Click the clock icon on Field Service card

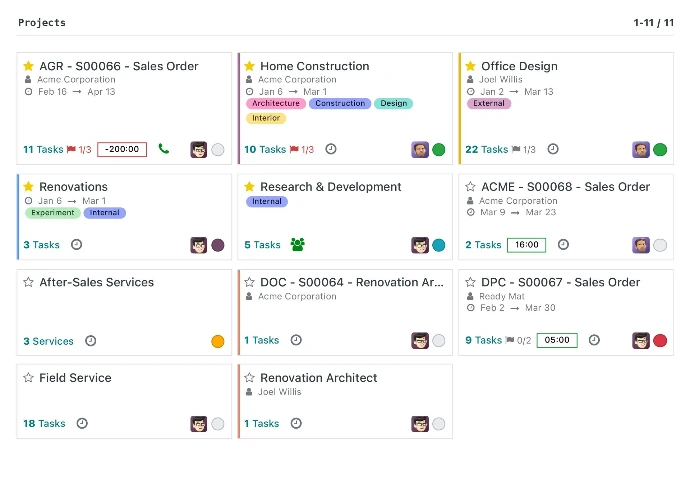point(82,423)
